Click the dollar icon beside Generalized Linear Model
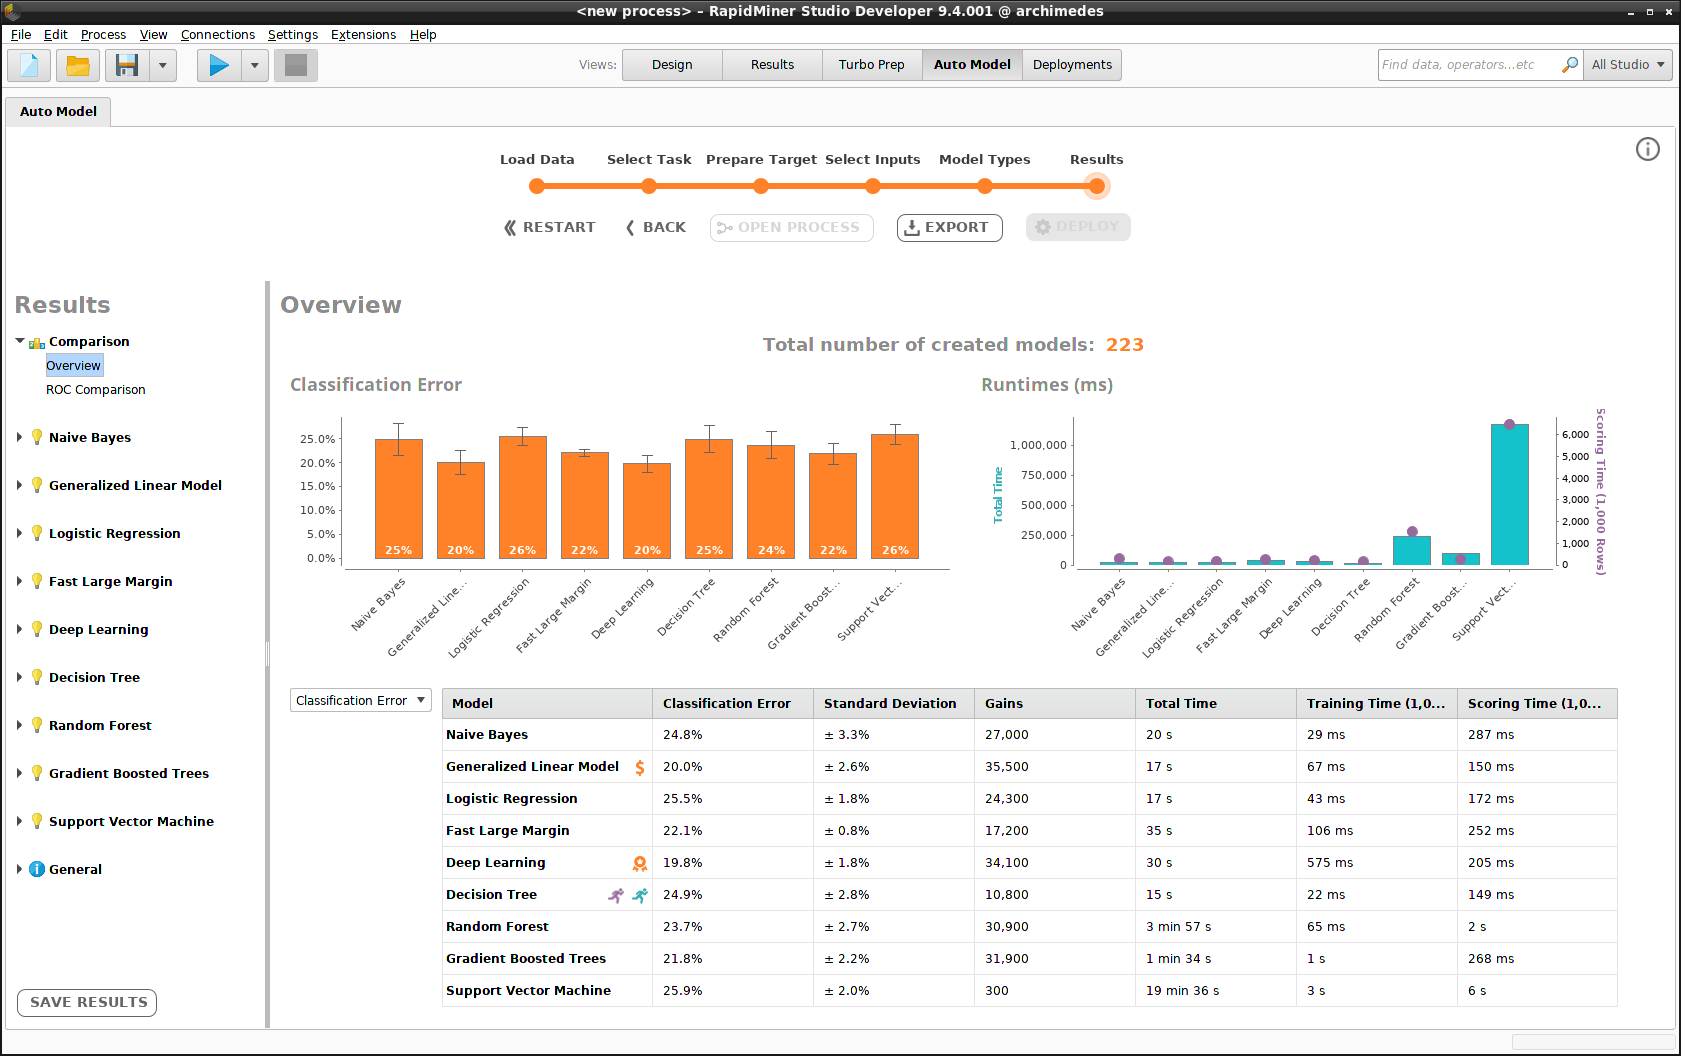 (640, 767)
